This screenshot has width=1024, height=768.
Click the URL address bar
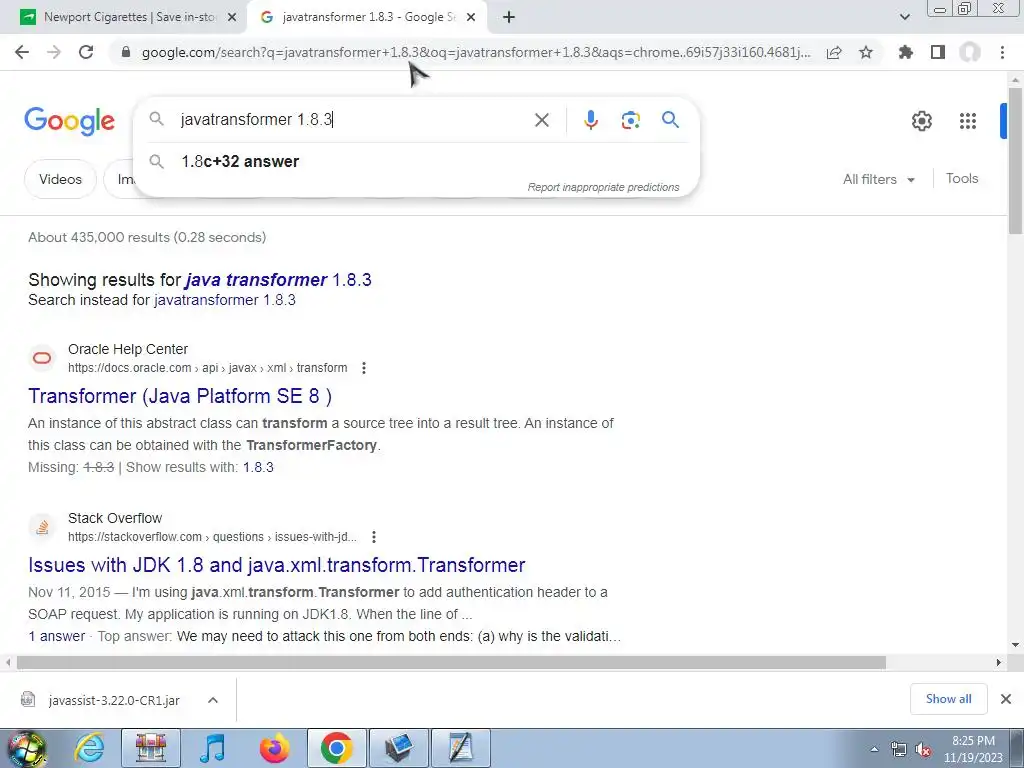(x=475, y=52)
